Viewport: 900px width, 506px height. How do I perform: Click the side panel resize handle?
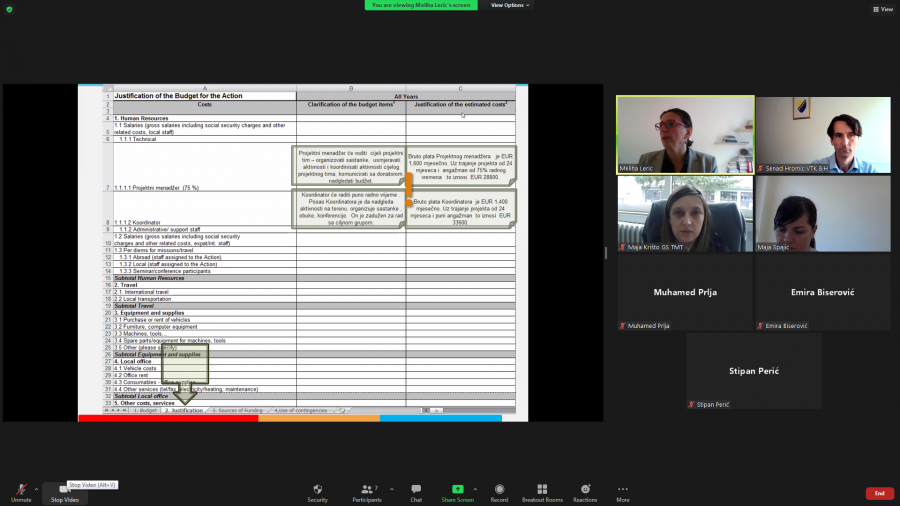click(x=606, y=252)
